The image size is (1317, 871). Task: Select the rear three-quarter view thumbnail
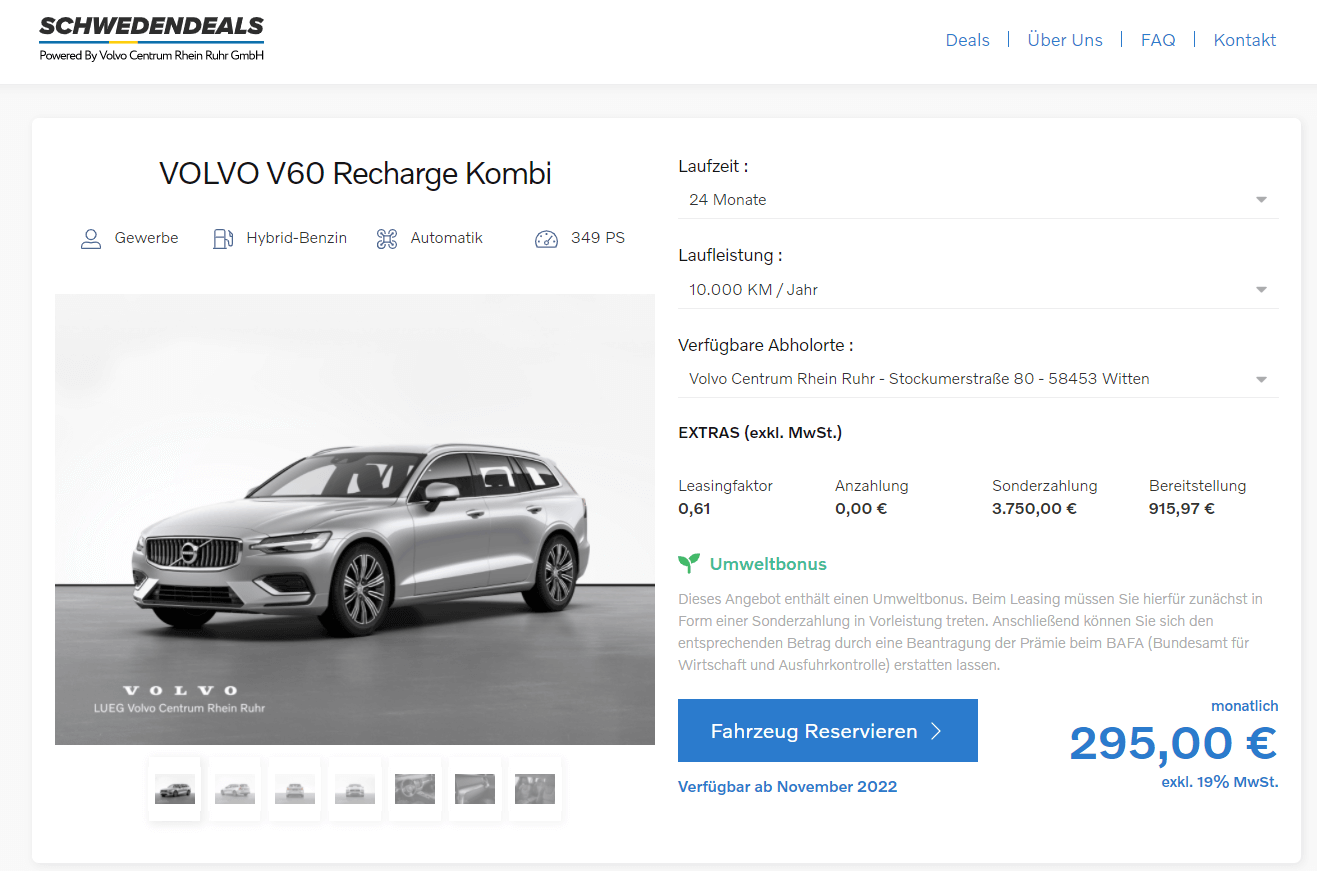(235, 790)
